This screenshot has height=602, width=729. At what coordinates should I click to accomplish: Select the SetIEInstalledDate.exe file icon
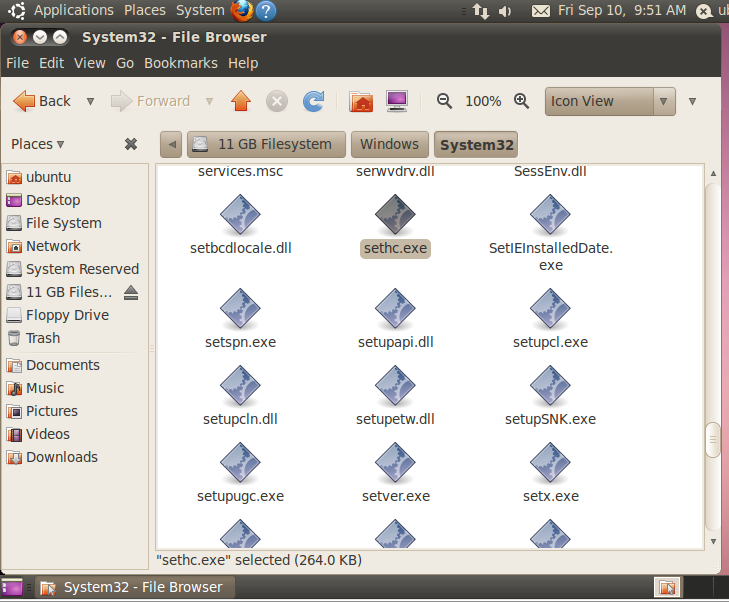click(x=550, y=215)
